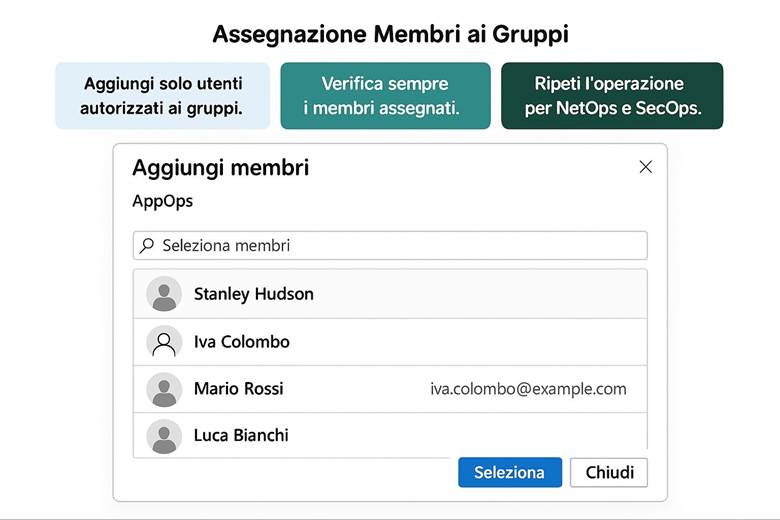The height and width of the screenshot is (520, 780).
Task: Click the 'Ripeti l'operazione per NetOps' banner
Action: (x=612, y=96)
